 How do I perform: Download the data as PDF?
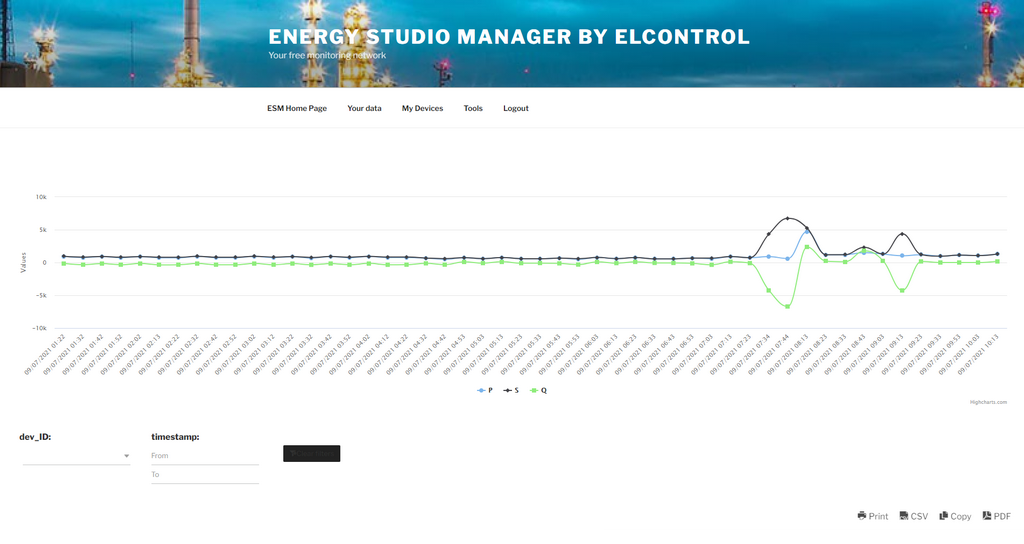(x=996, y=516)
